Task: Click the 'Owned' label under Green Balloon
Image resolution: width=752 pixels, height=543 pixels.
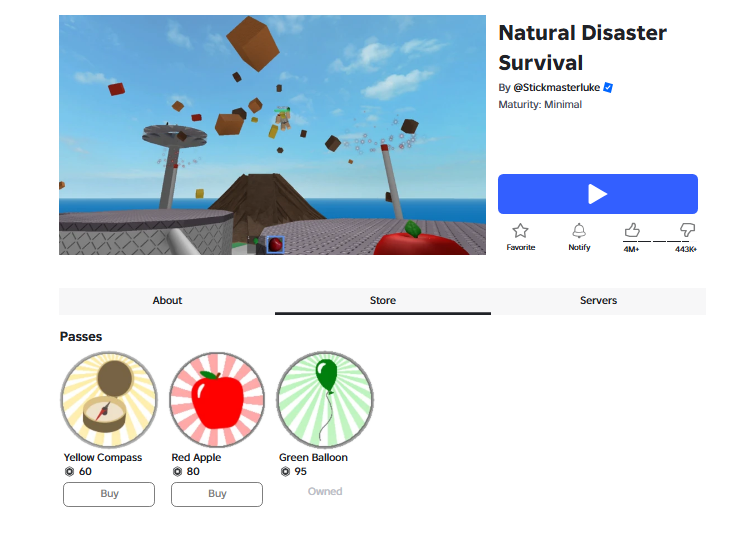Action: pos(325,492)
